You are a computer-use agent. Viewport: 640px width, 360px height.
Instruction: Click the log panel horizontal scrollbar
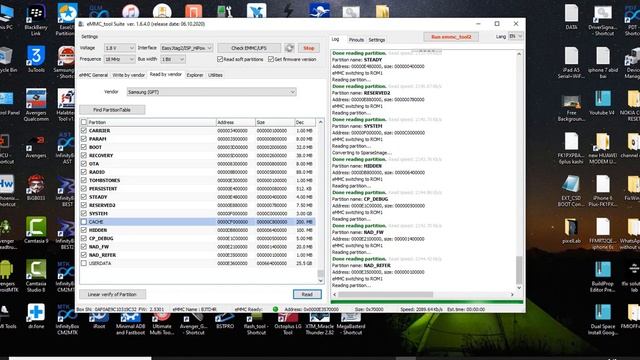coord(385,294)
